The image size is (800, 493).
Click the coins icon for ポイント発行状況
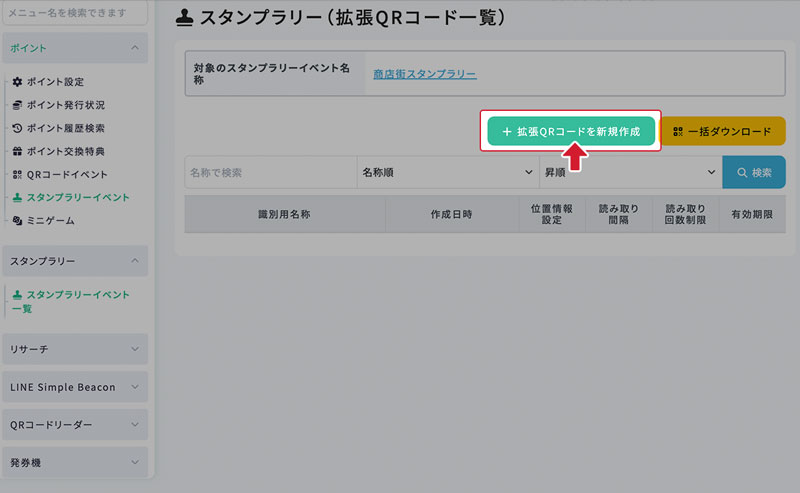tap(17, 105)
